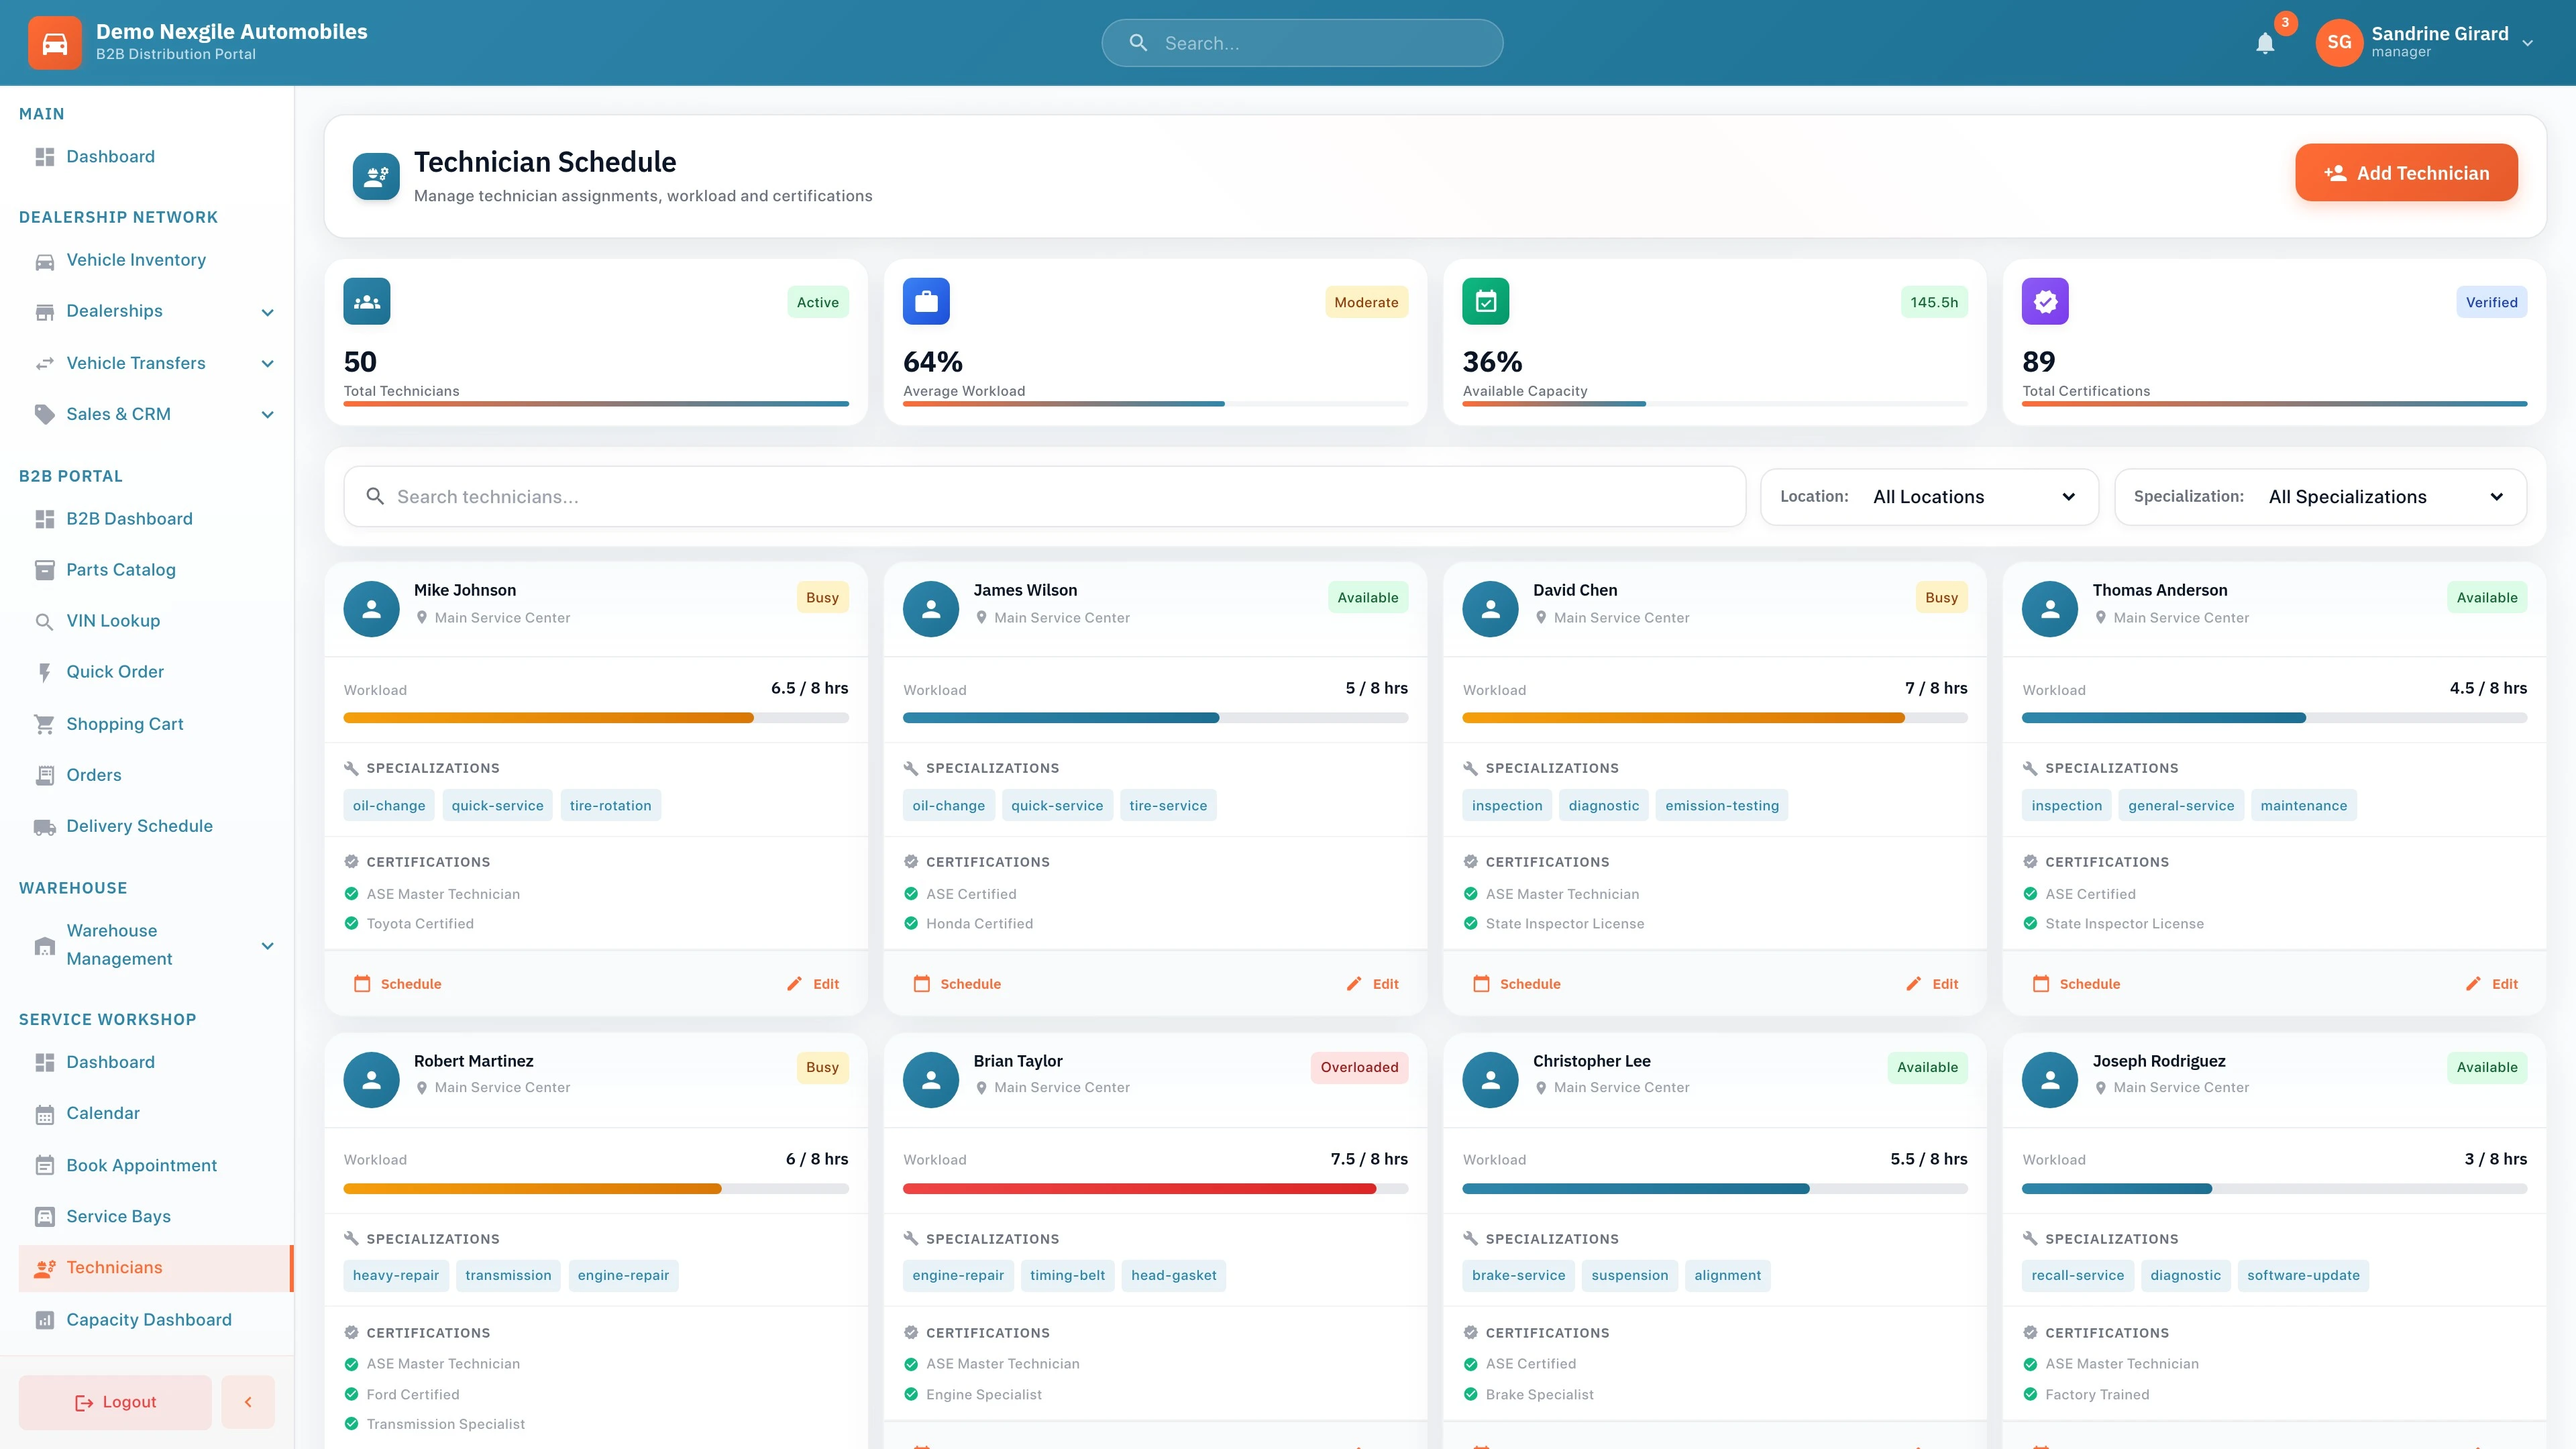The height and width of the screenshot is (1449, 2576).
Task: Click Mike Johnson's avatar icon
Action: click(x=371, y=609)
